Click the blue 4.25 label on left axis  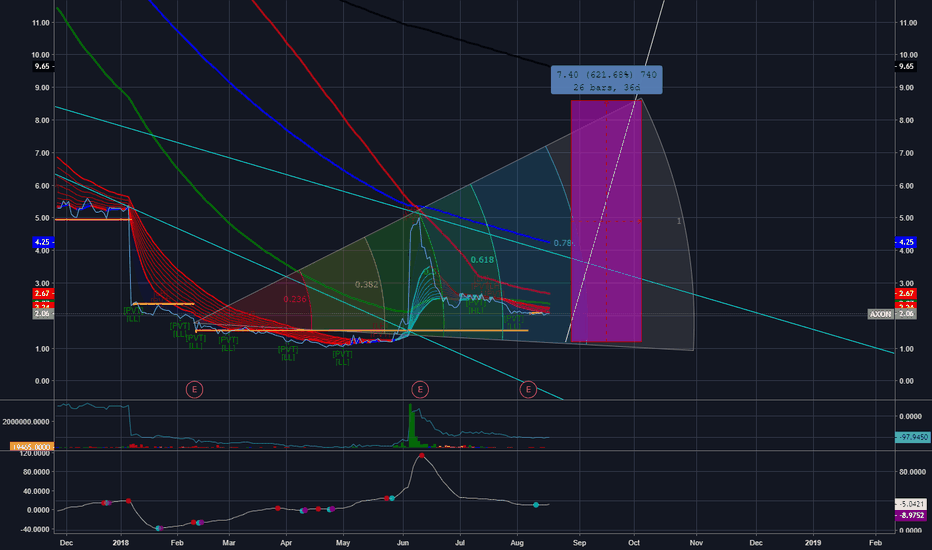[42, 242]
